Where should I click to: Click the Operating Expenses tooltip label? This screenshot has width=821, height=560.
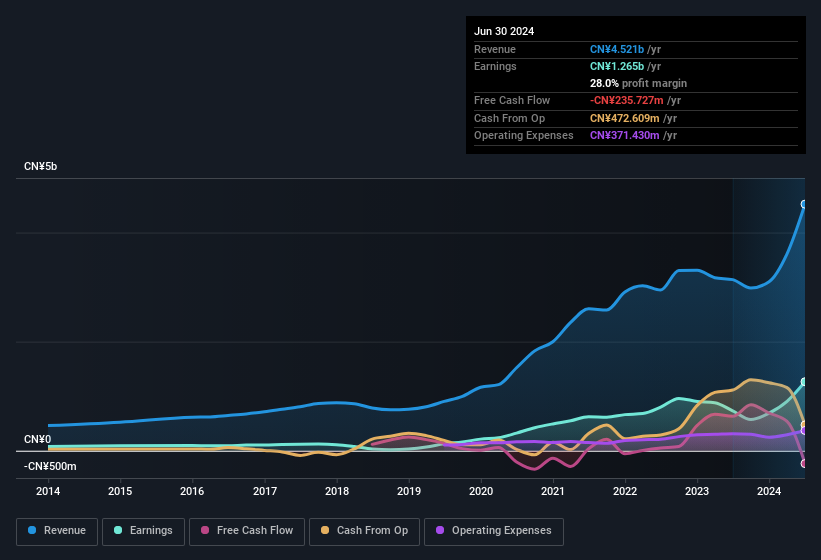pyautogui.click(x=524, y=135)
